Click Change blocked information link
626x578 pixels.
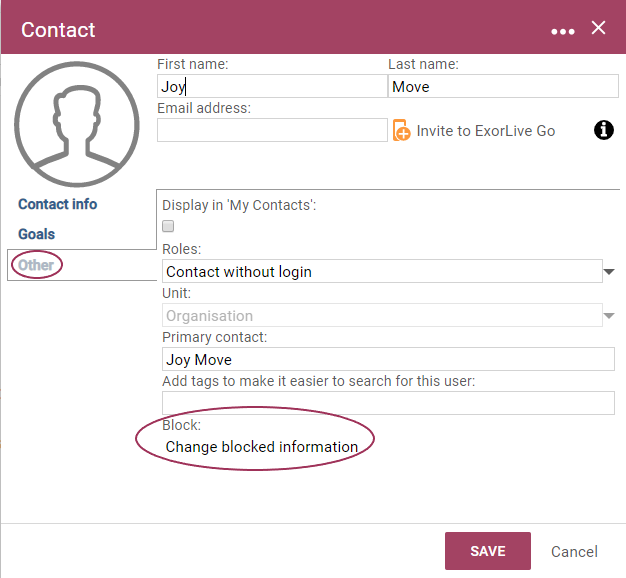tap(261, 447)
